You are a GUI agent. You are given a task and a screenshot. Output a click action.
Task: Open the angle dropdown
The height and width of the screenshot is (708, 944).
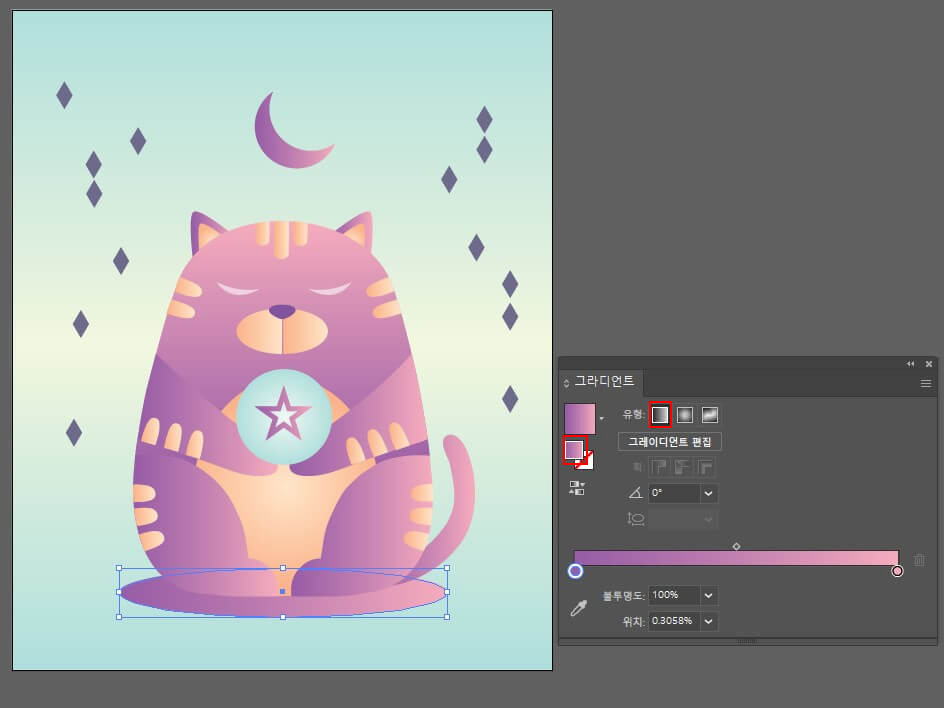[x=709, y=493]
